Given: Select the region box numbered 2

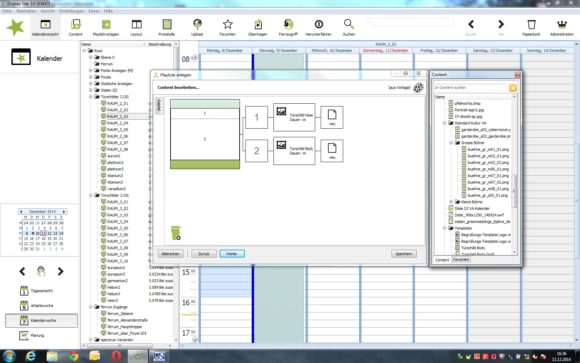Looking at the screenshot, I should coord(256,151).
